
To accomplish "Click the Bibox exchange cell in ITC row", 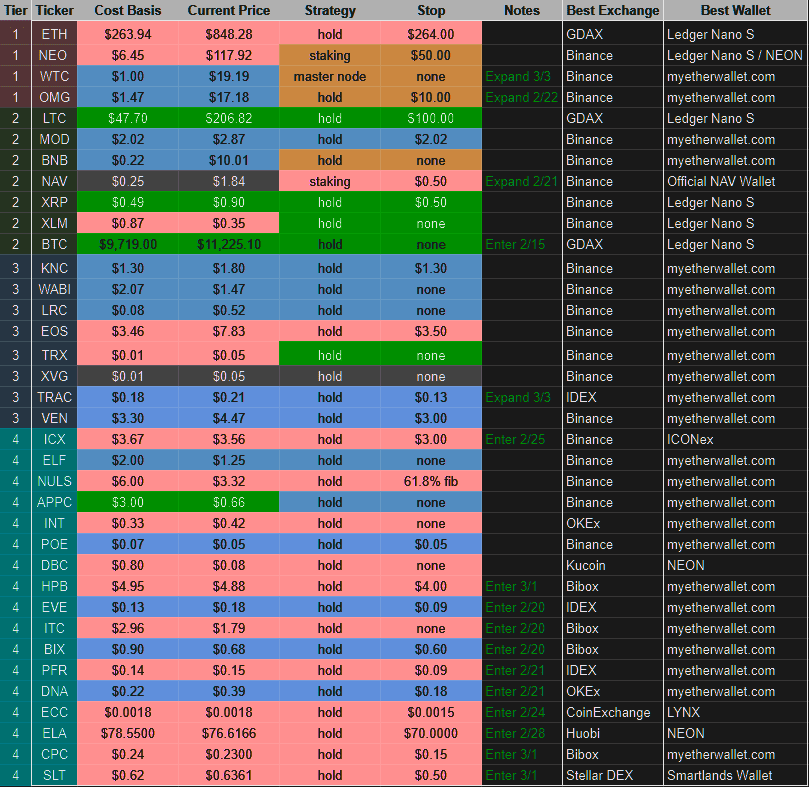I will [612, 629].
